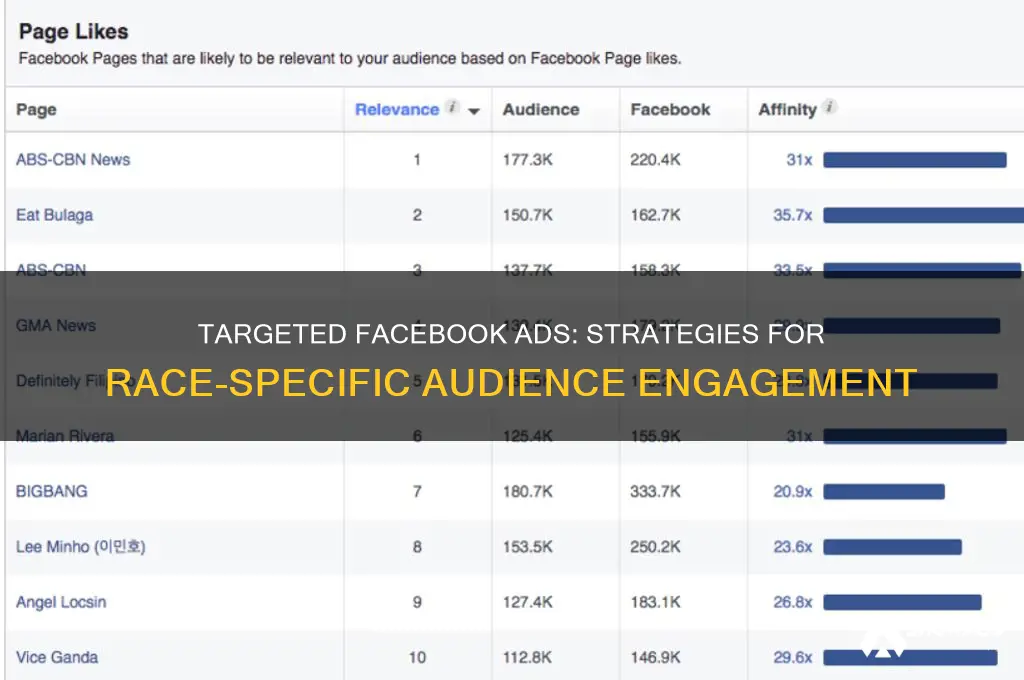Click the 20.9x affinity value
Image resolution: width=1024 pixels, height=680 pixels.
(793, 491)
